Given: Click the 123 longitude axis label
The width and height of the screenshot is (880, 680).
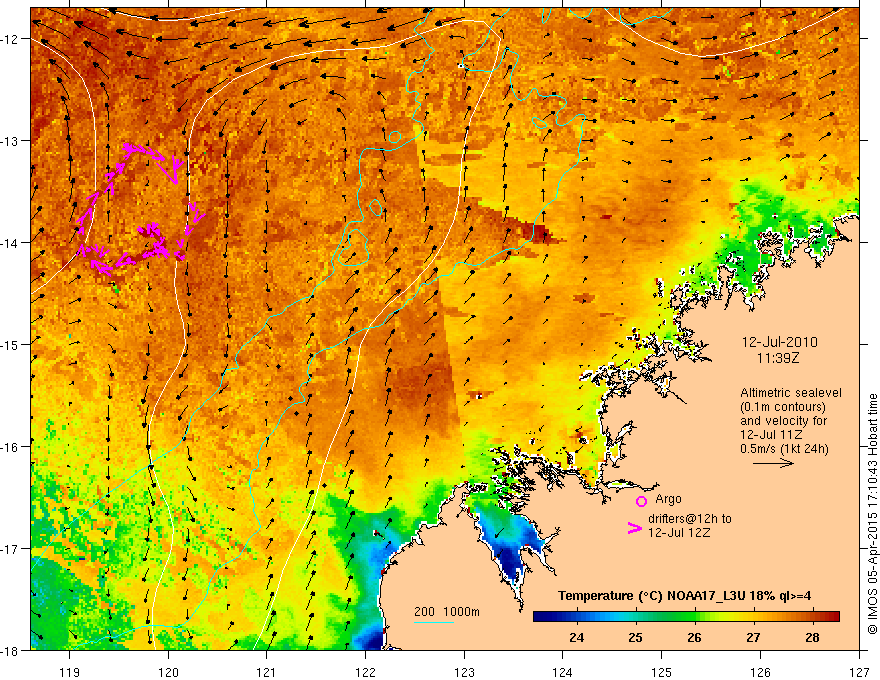Looking at the screenshot, I should 464,672.
